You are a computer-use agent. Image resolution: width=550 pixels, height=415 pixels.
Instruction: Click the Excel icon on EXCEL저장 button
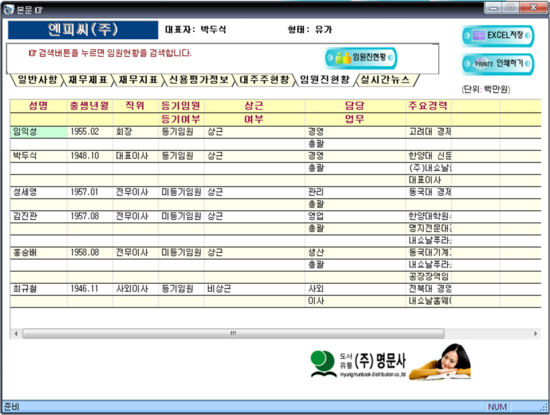click(x=479, y=35)
